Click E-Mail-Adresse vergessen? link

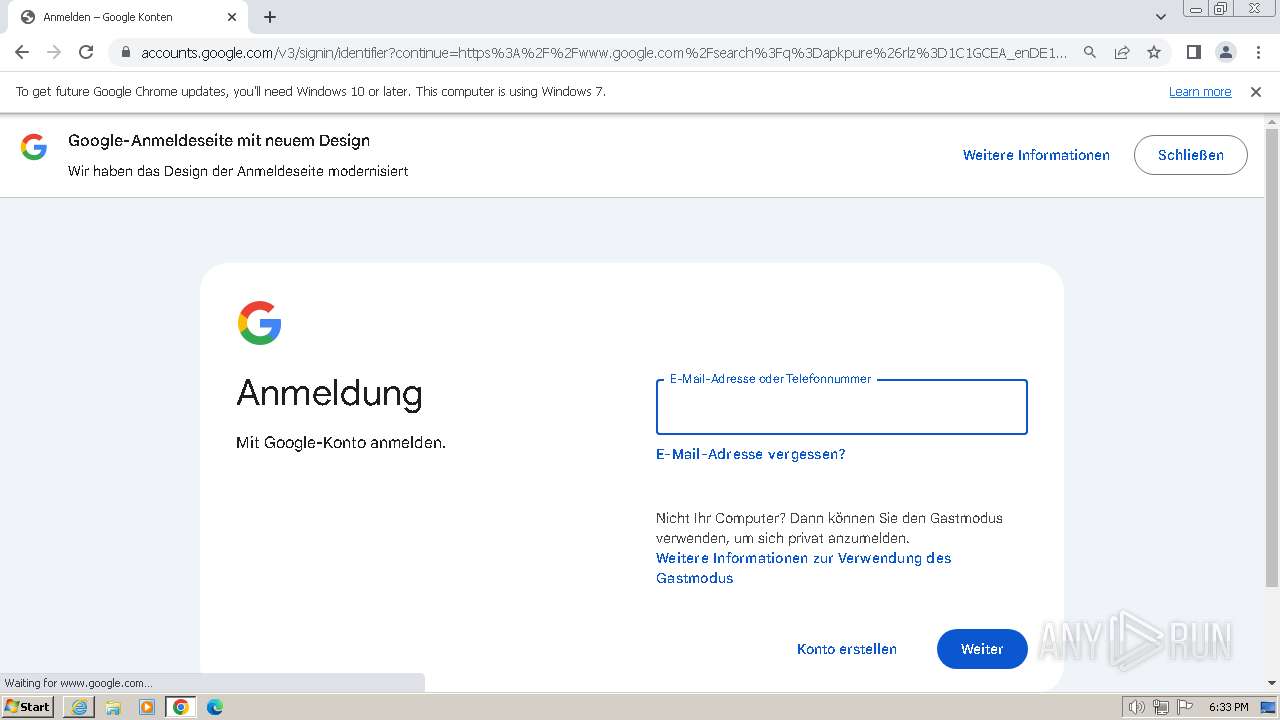(750, 454)
